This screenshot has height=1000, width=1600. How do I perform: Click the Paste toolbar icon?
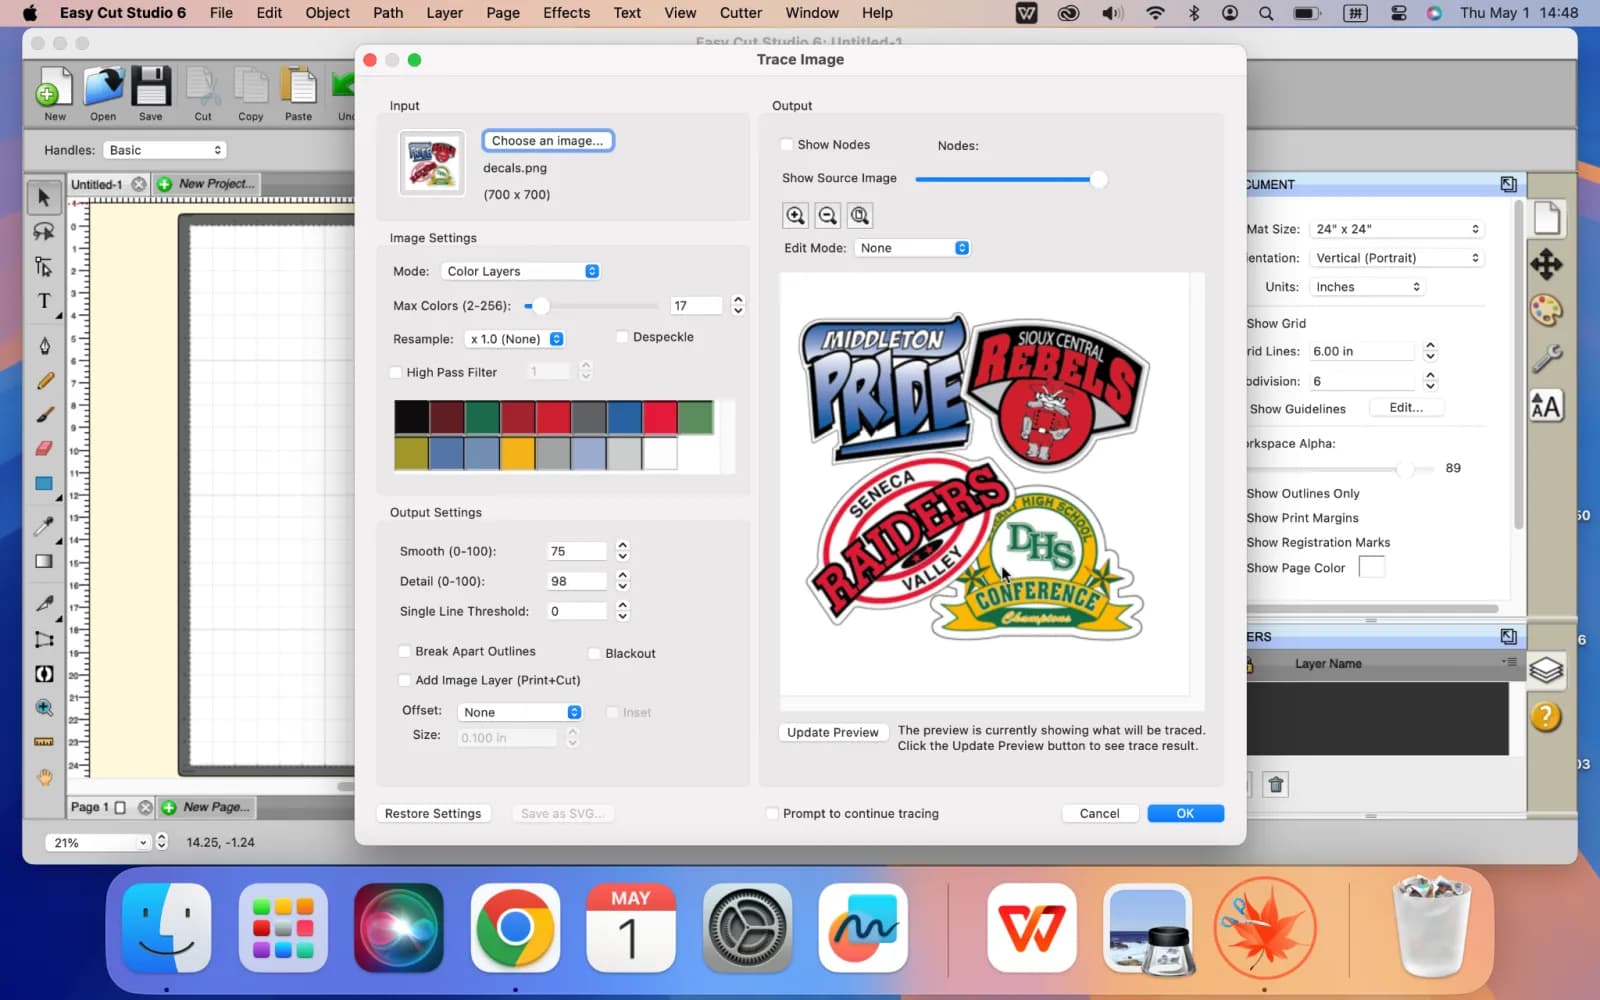pos(298,94)
